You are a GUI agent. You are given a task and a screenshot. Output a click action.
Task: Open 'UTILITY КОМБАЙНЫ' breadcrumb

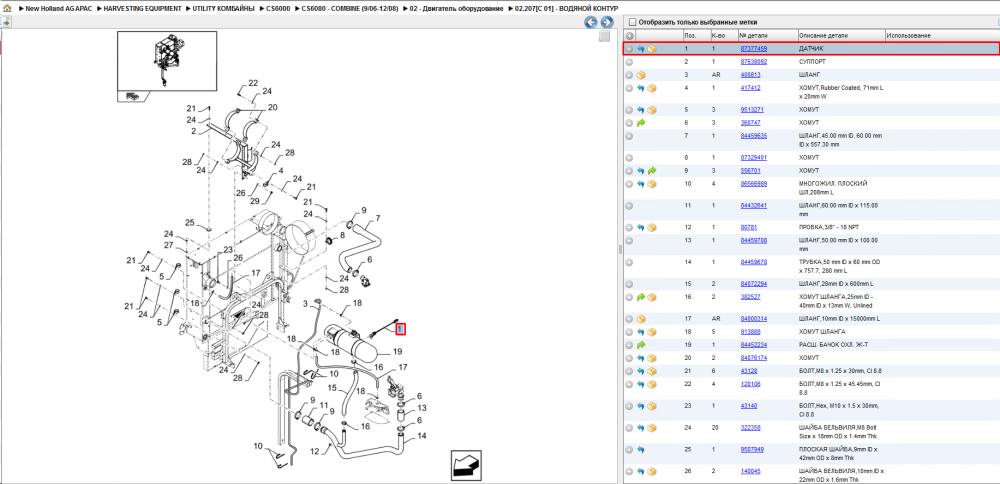click(x=224, y=8)
